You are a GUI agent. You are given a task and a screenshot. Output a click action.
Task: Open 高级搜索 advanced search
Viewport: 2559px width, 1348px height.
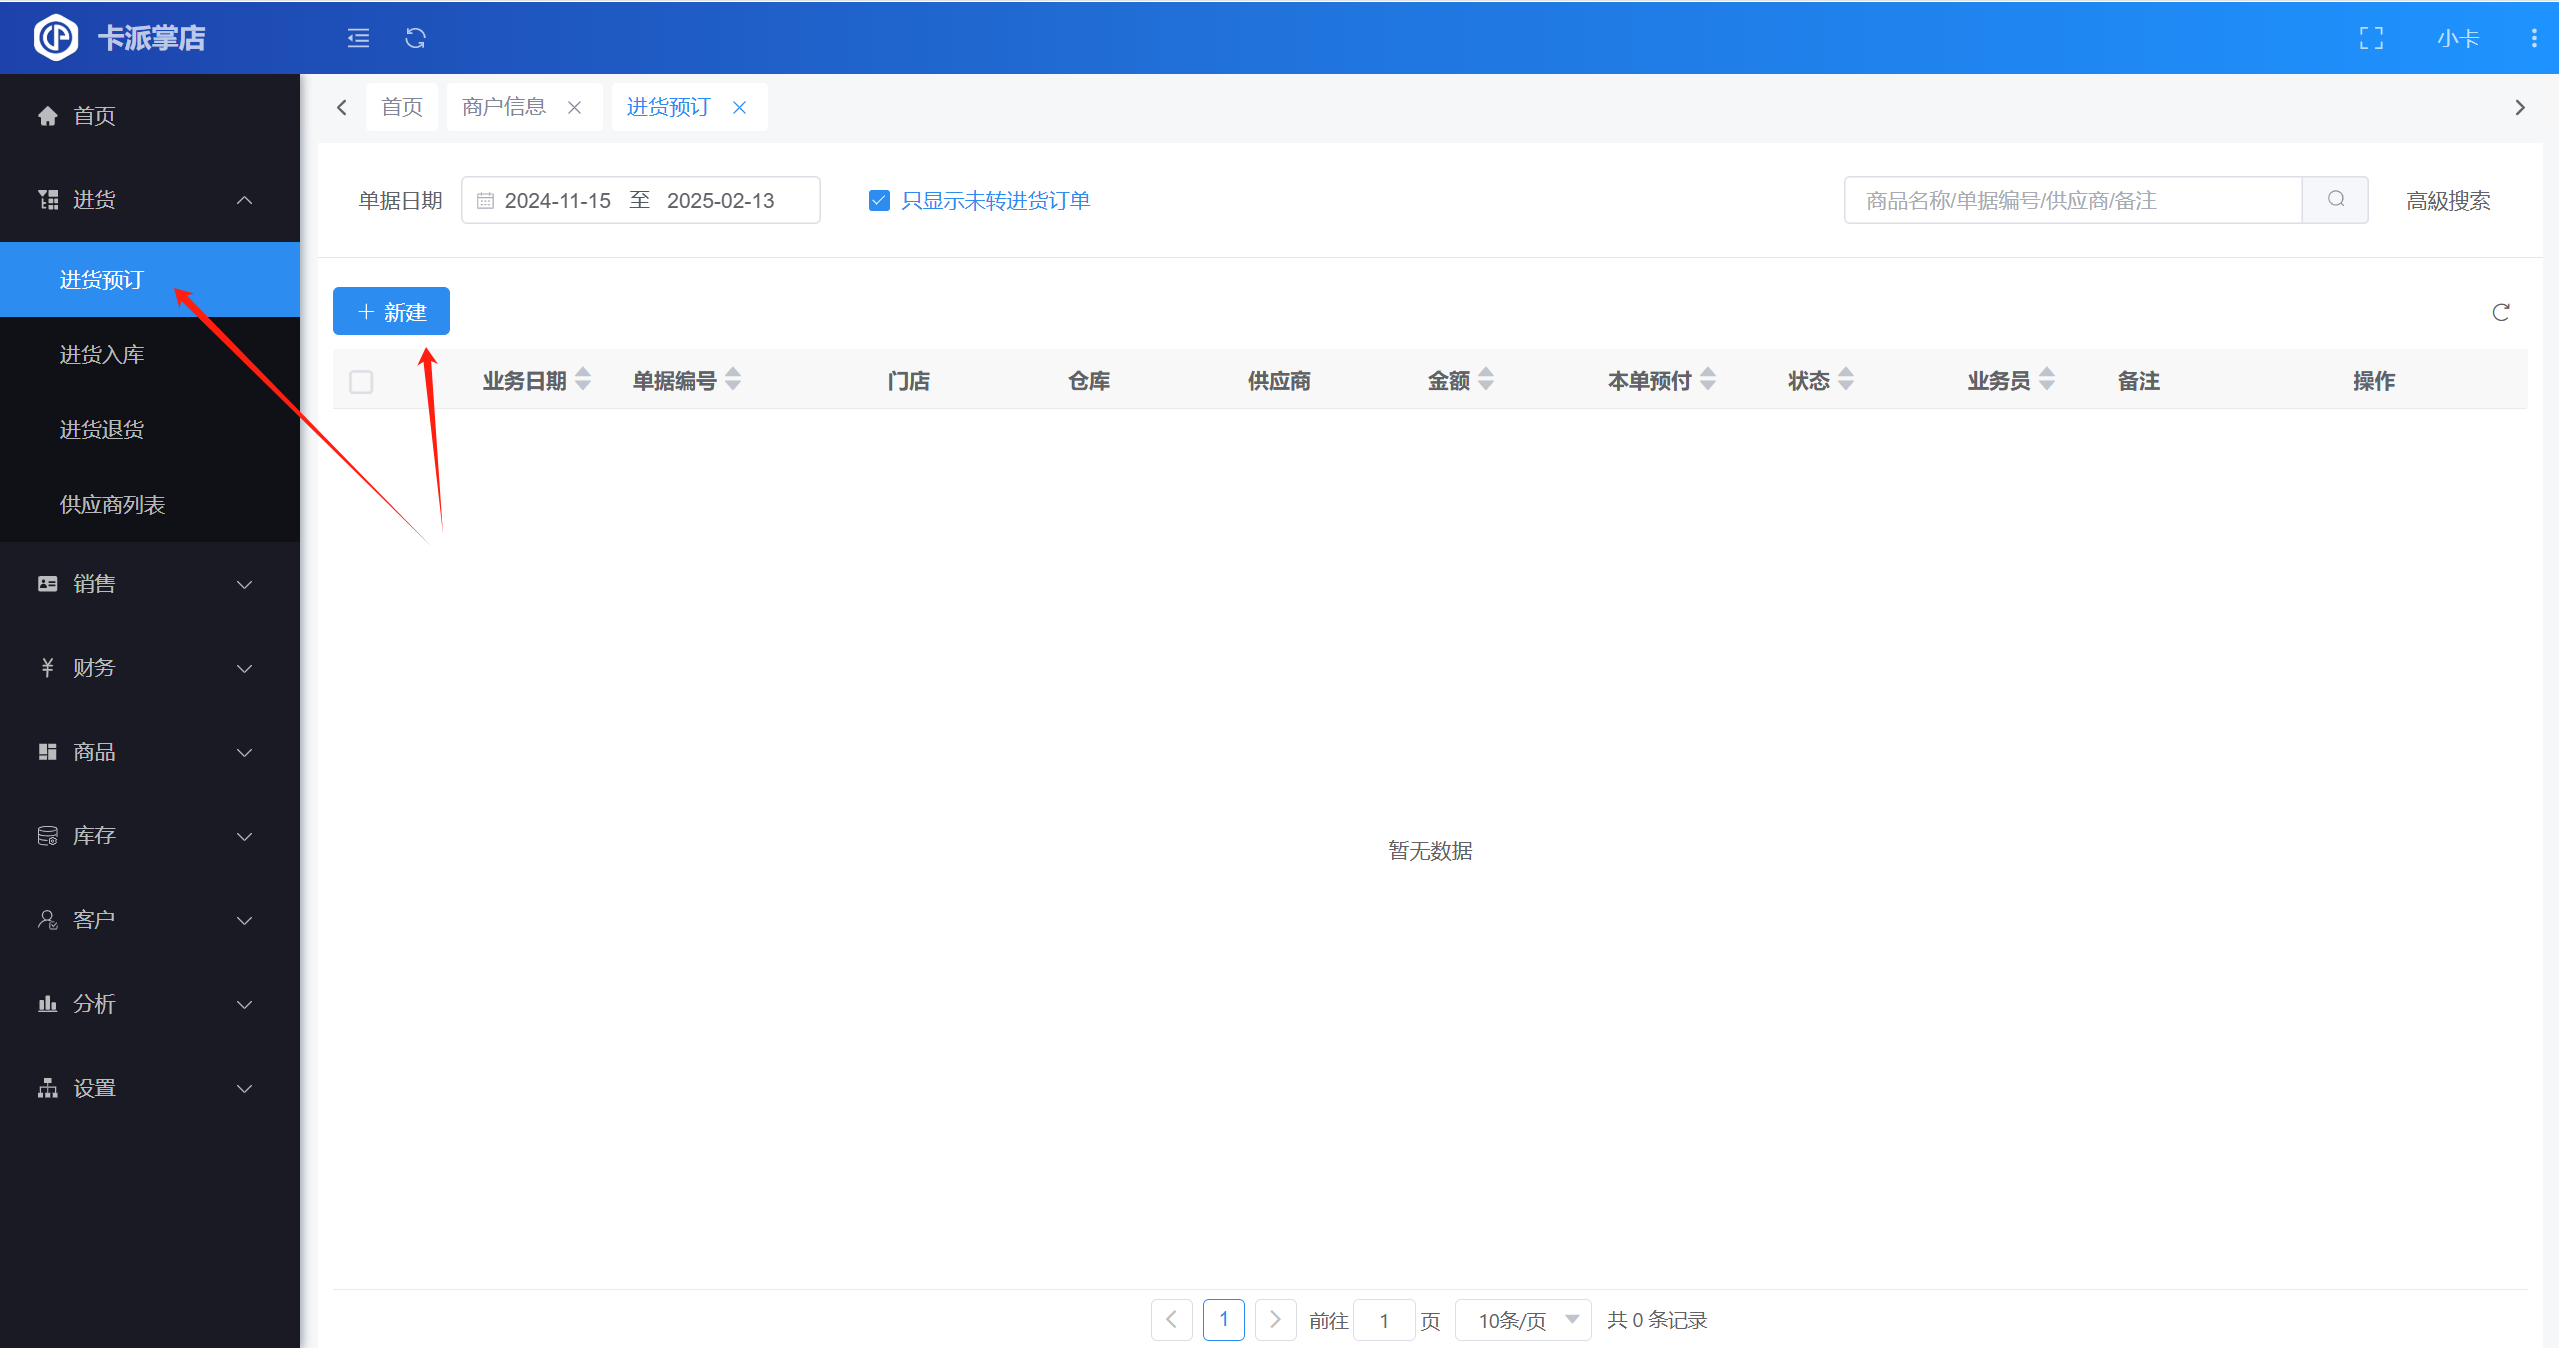[2447, 201]
